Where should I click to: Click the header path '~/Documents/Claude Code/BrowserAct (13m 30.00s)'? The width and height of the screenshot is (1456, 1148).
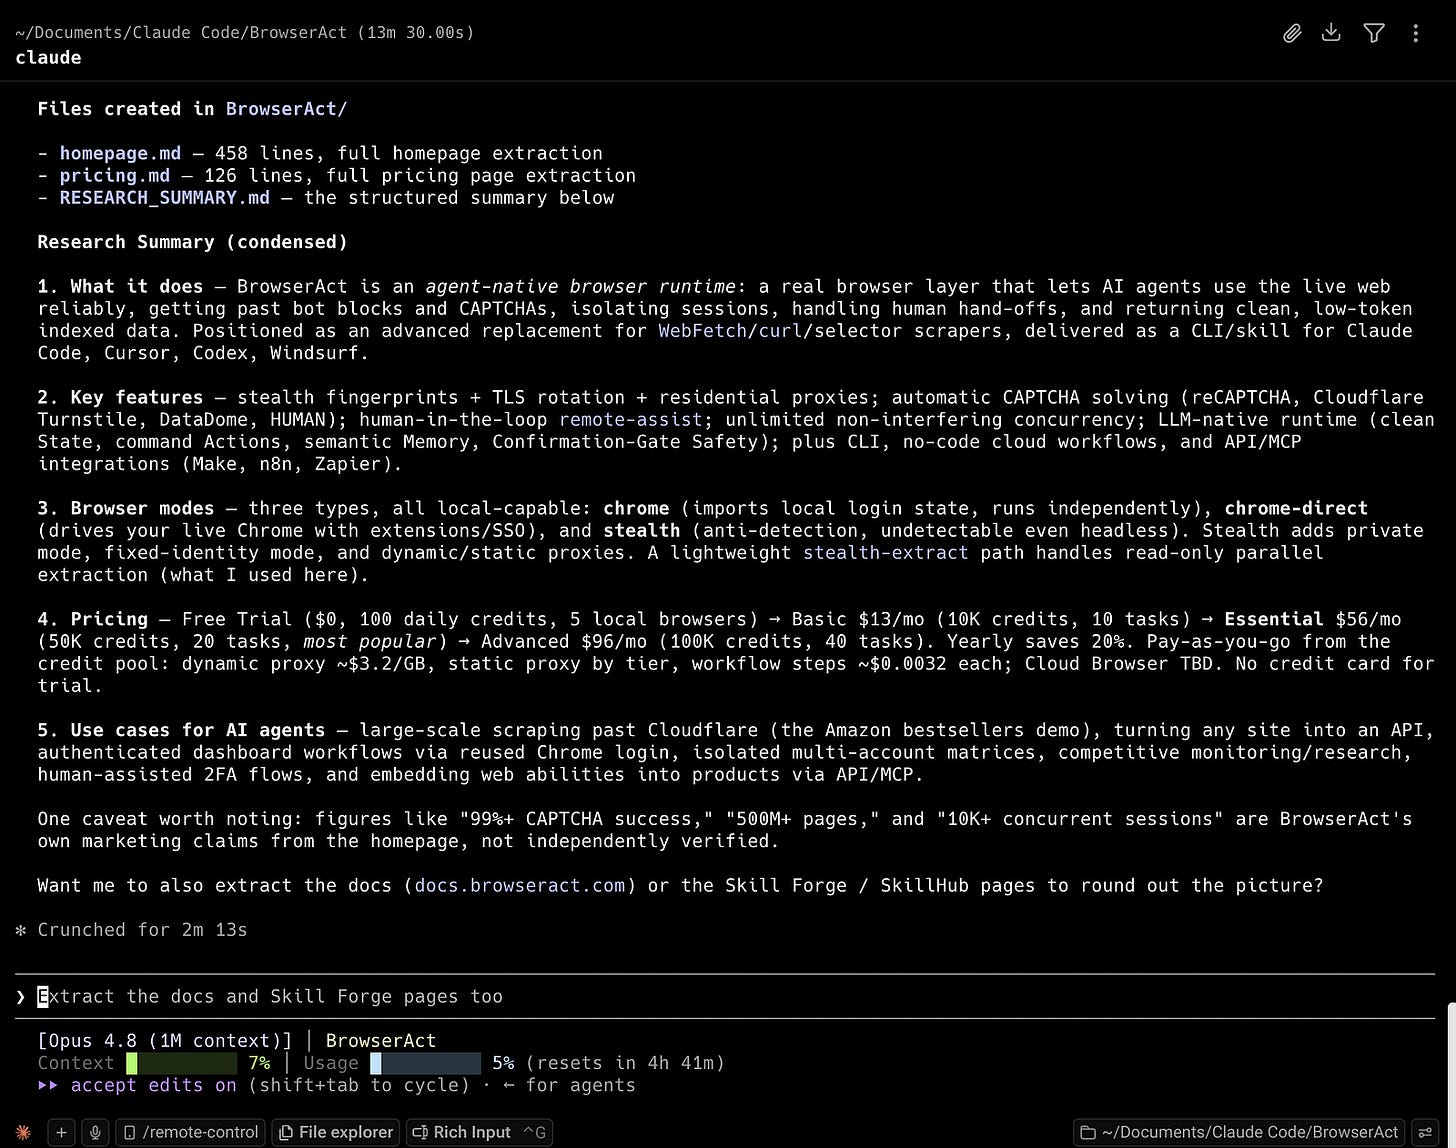pyautogui.click(x=245, y=32)
